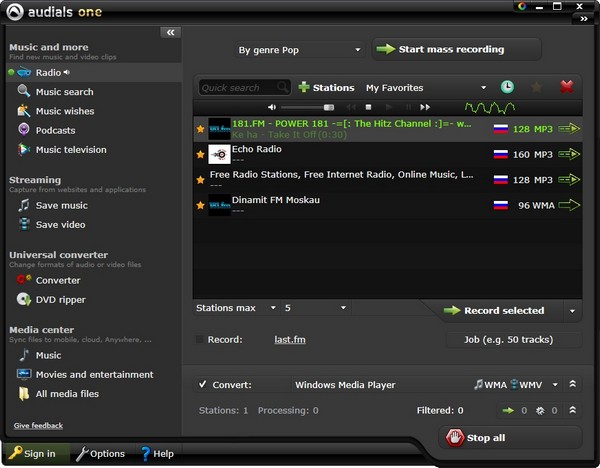The image size is (600, 468).
Task: Start mass recording
Action: point(457,49)
